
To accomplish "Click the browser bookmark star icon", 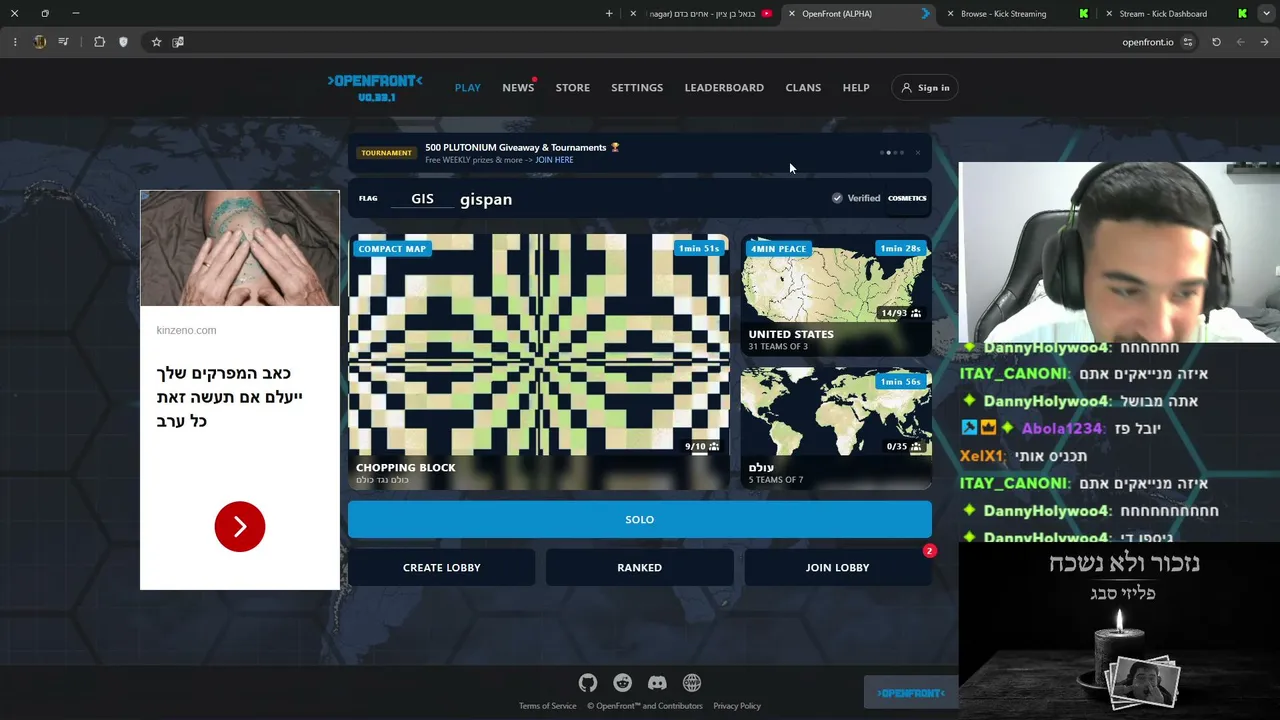I will pyautogui.click(x=156, y=42).
